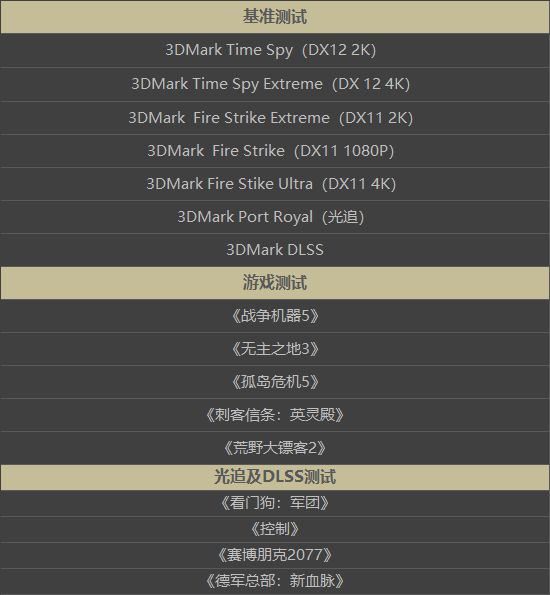Select 《刺客信条：英灵殿》 row
This screenshot has width=550, height=595.
click(275, 415)
